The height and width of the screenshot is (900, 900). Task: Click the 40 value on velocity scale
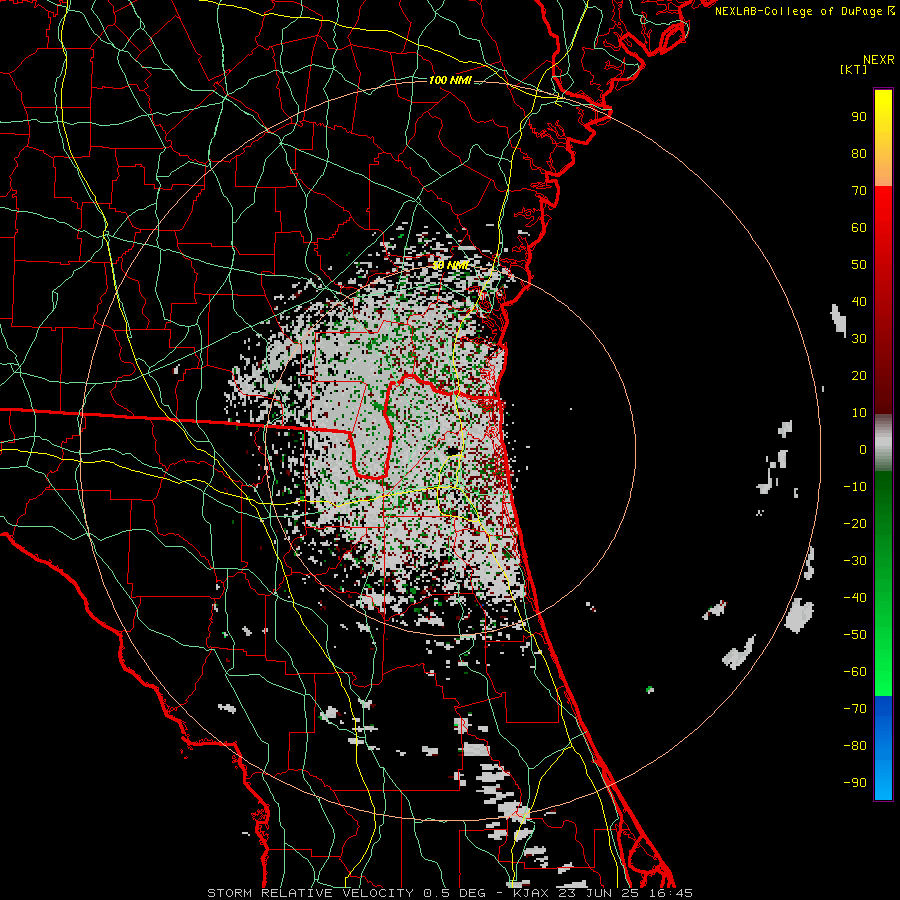pyautogui.click(x=859, y=302)
